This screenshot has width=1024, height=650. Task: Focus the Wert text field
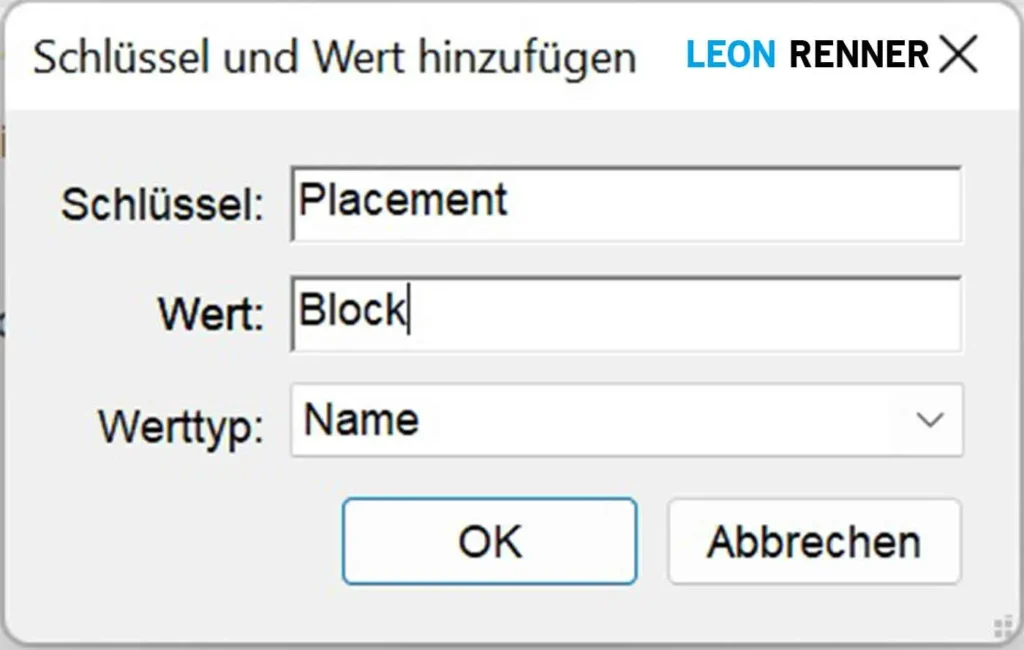tap(700, 314)
